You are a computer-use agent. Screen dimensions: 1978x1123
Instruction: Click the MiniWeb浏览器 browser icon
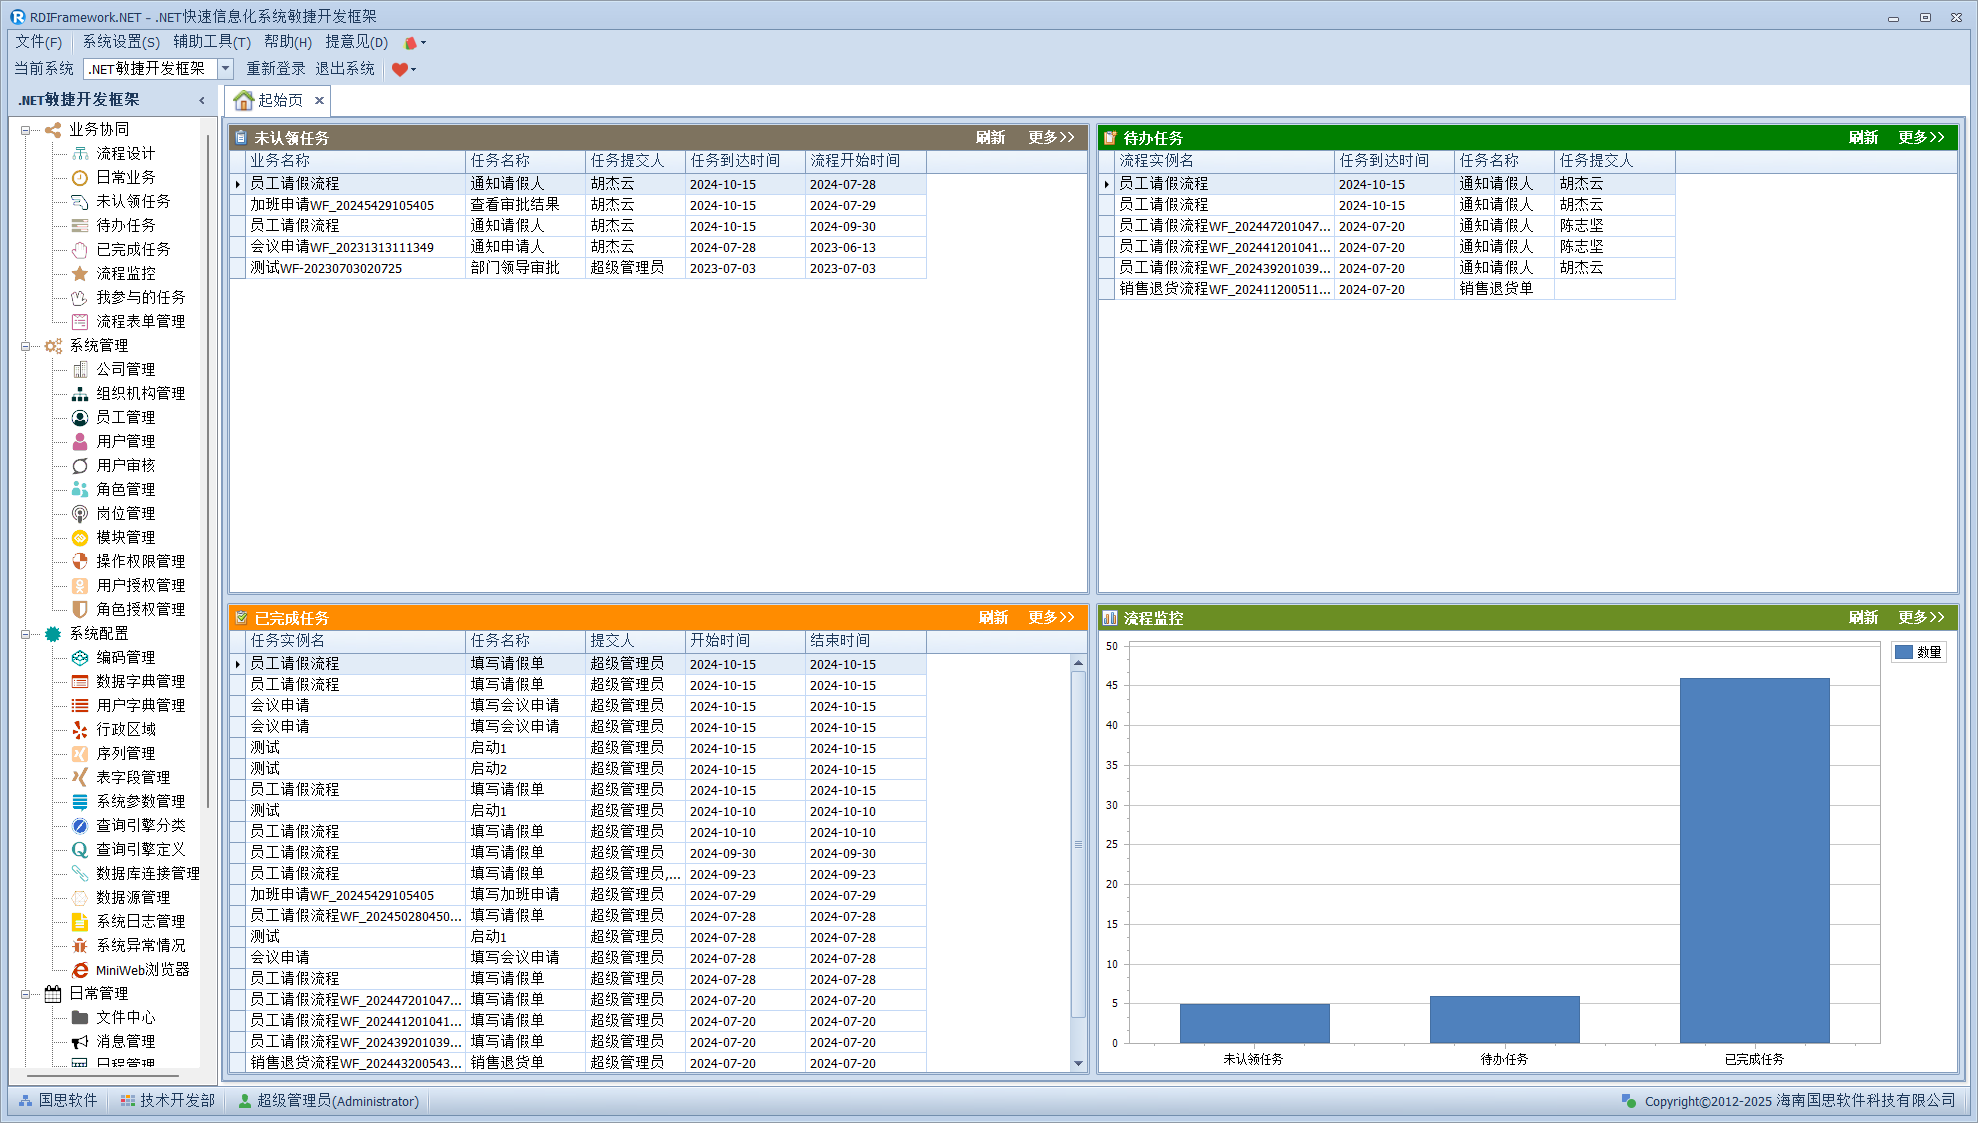(80, 969)
